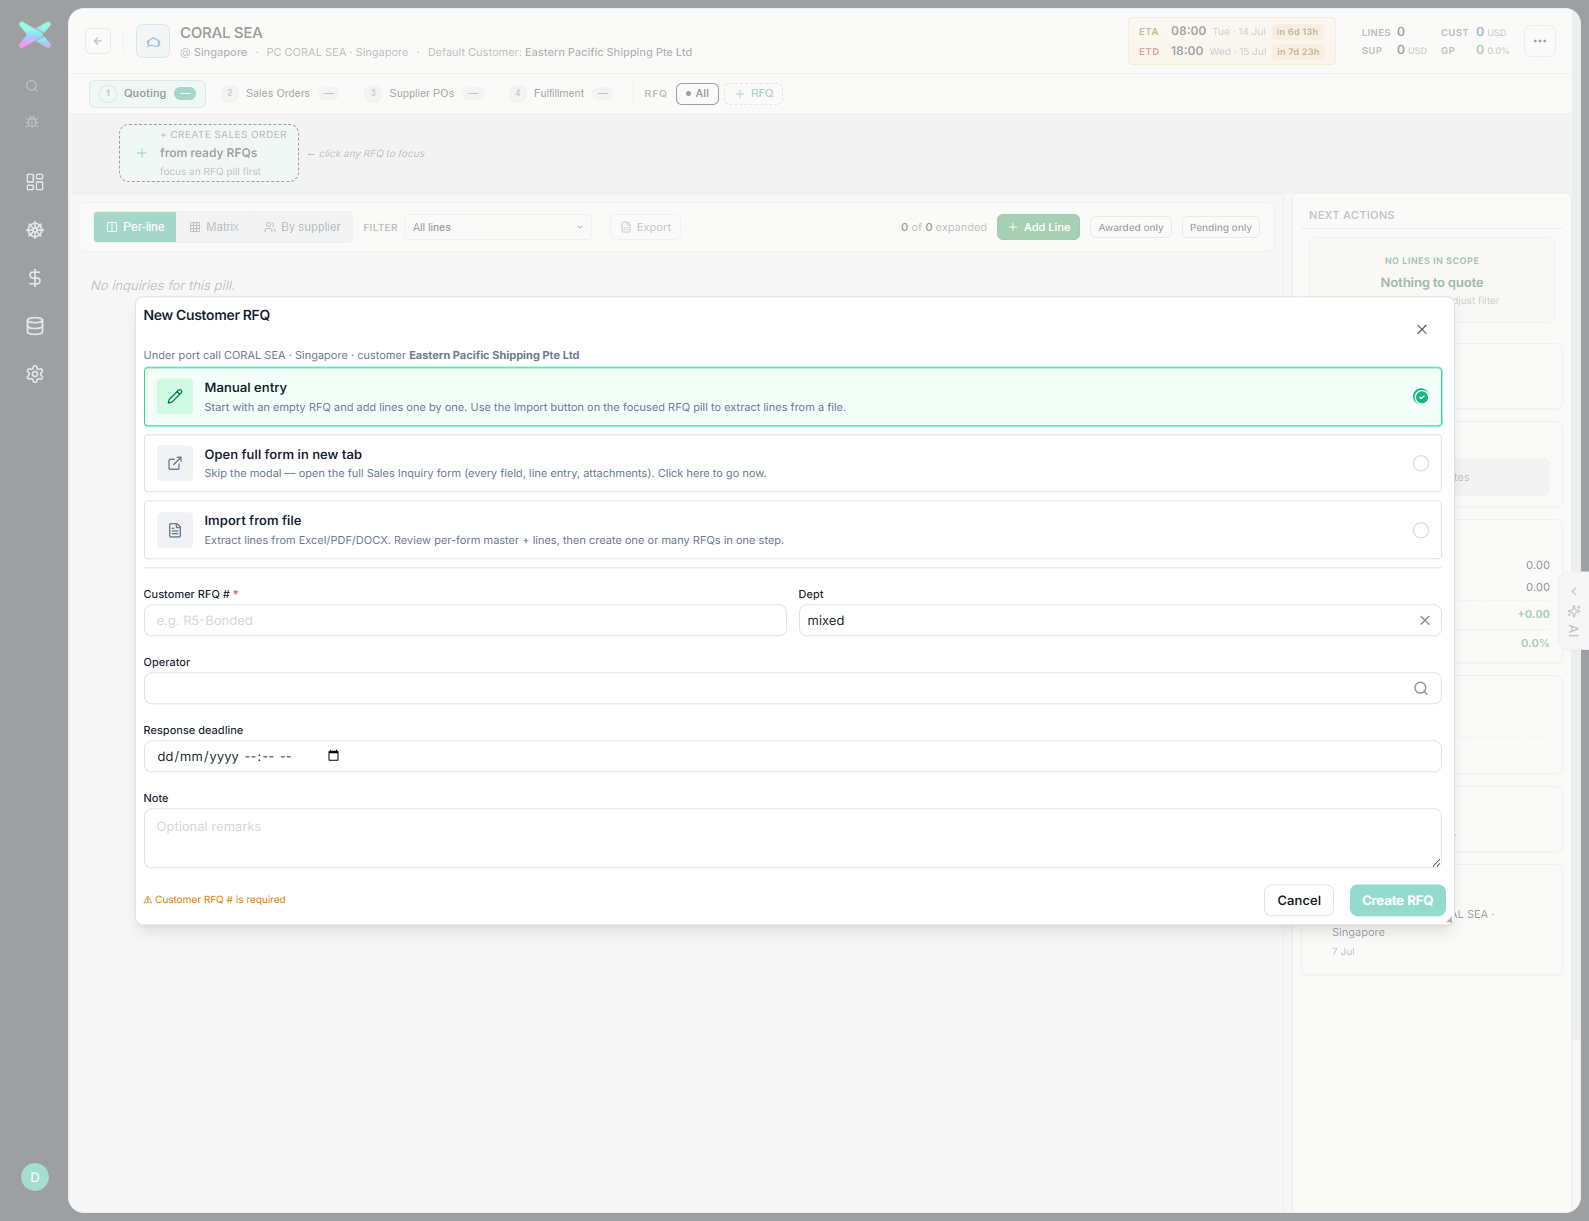Click 'No inquiries for this pill.' text

pyautogui.click(x=163, y=286)
